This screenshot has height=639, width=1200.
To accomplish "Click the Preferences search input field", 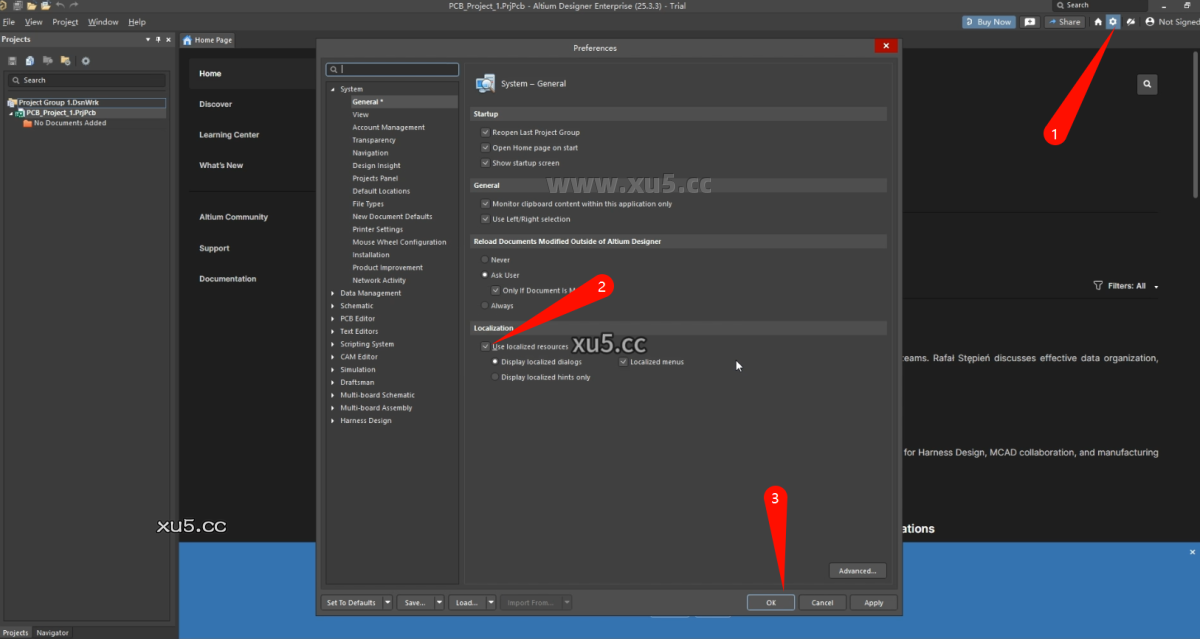I will (x=392, y=69).
